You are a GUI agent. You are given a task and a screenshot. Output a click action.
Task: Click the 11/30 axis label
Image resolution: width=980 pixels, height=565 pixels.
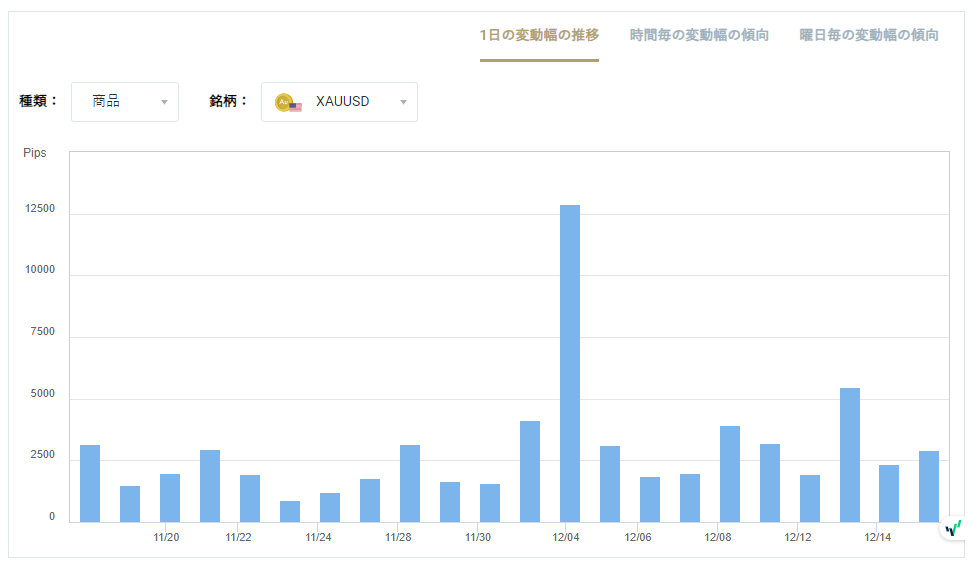[x=478, y=538]
